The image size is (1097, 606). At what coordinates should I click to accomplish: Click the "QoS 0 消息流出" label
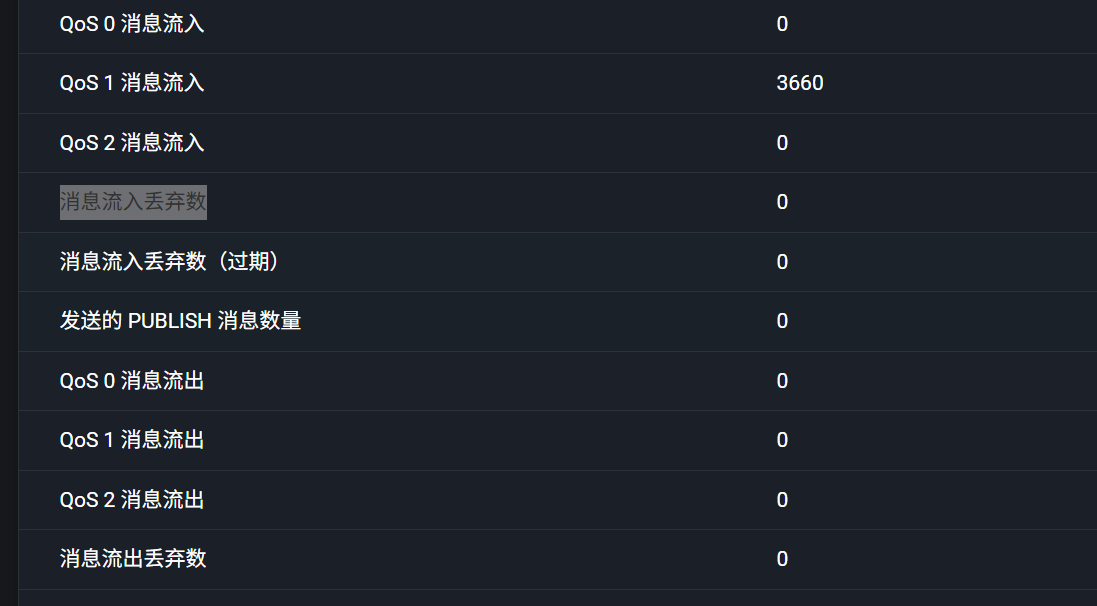132,381
